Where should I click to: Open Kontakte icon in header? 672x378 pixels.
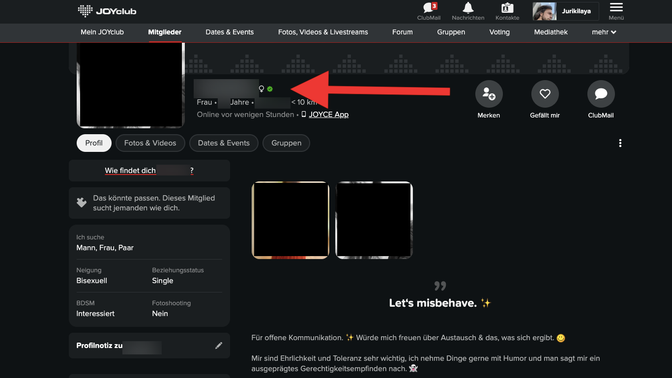[x=507, y=11]
